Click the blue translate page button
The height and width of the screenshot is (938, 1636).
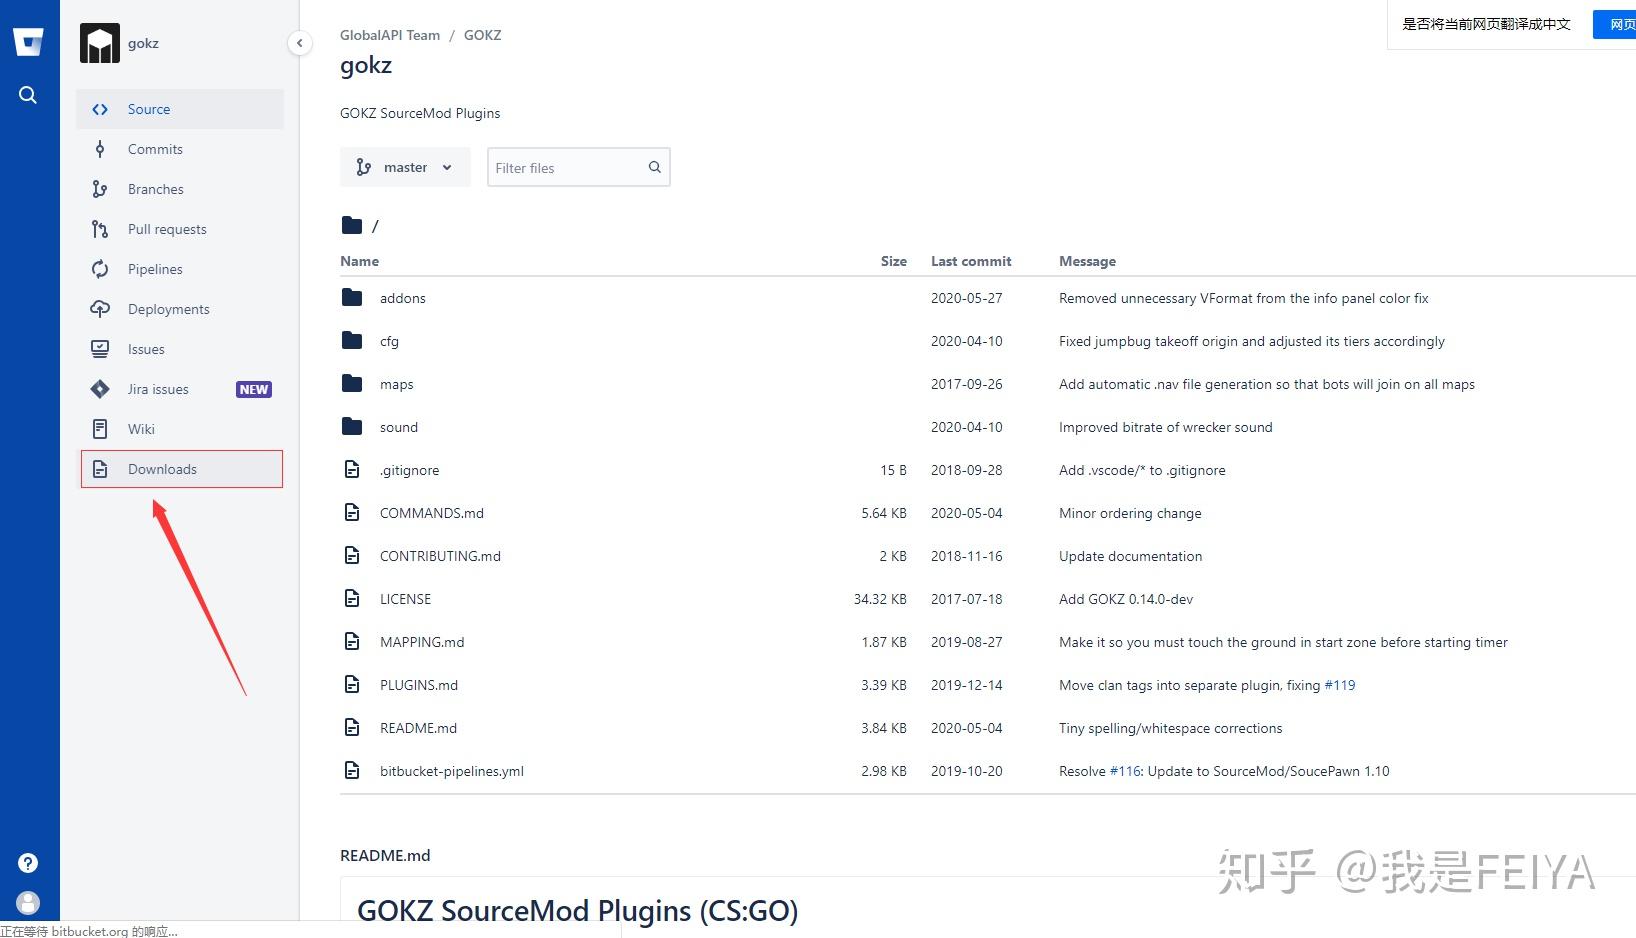click(x=1614, y=24)
